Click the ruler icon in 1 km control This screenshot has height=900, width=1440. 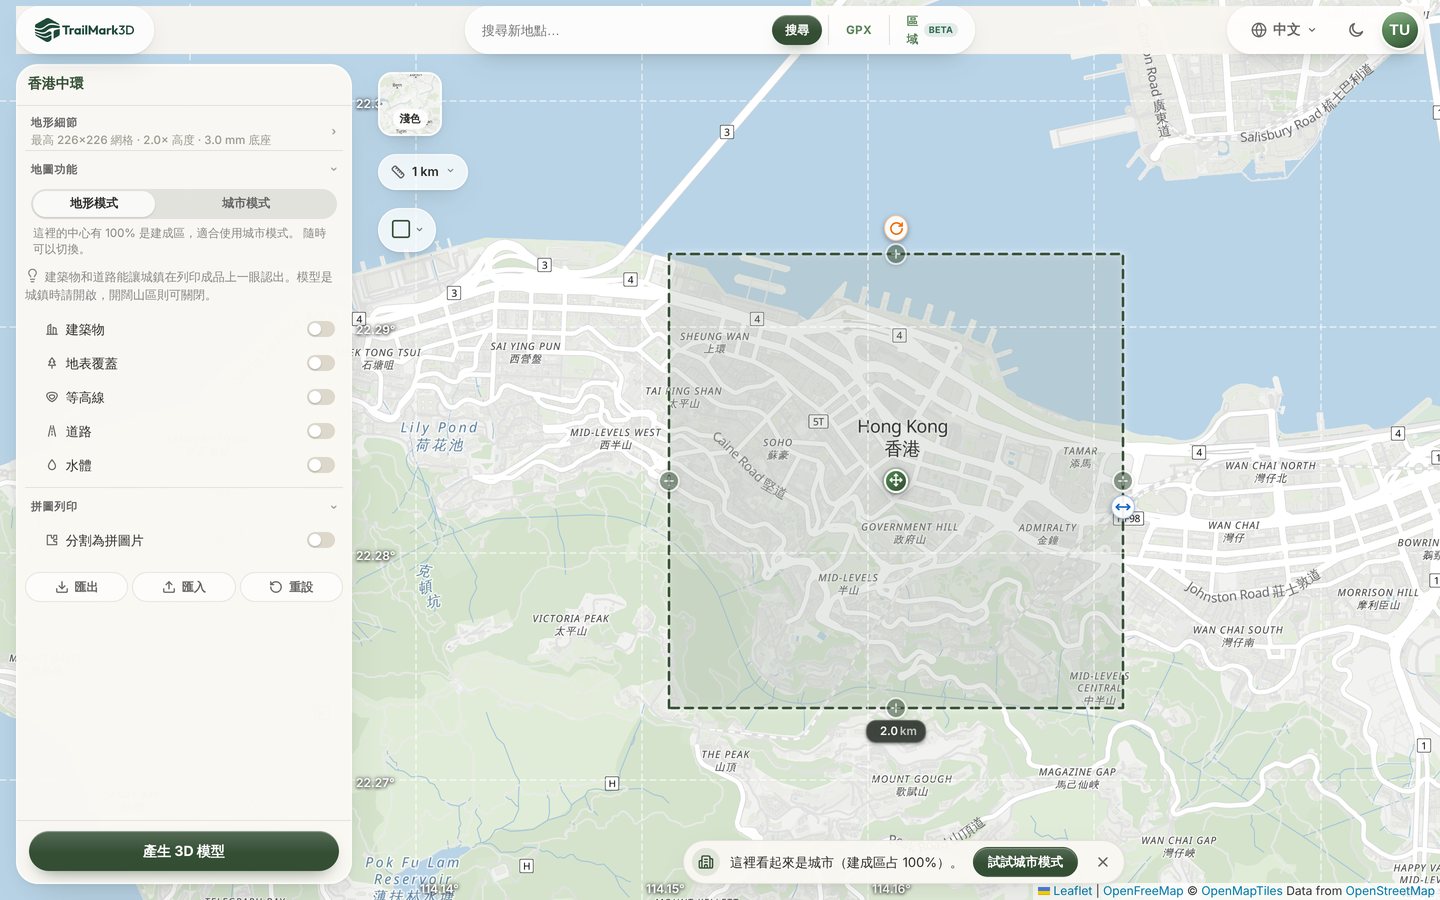click(x=398, y=172)
